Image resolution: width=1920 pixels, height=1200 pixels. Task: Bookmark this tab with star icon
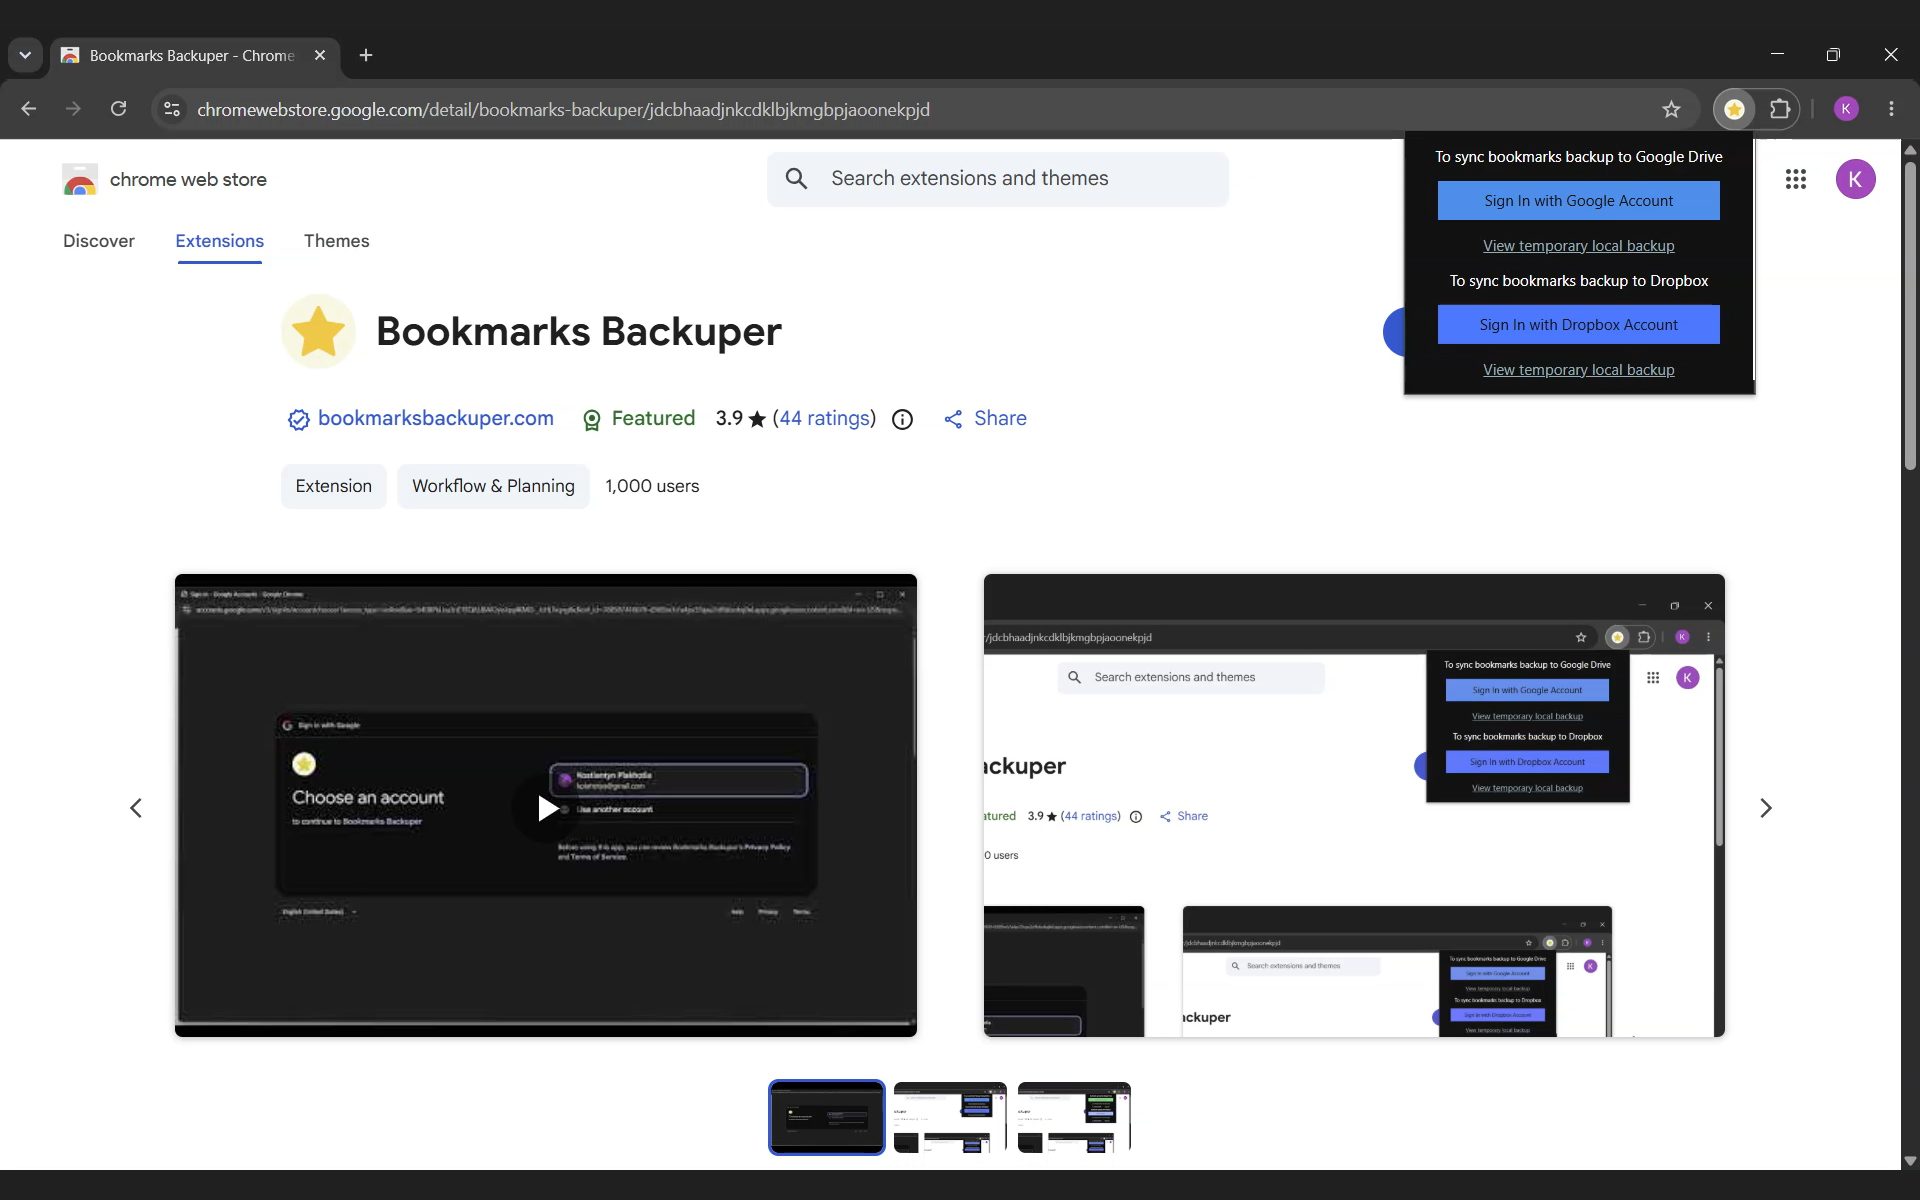point(1671,109)
